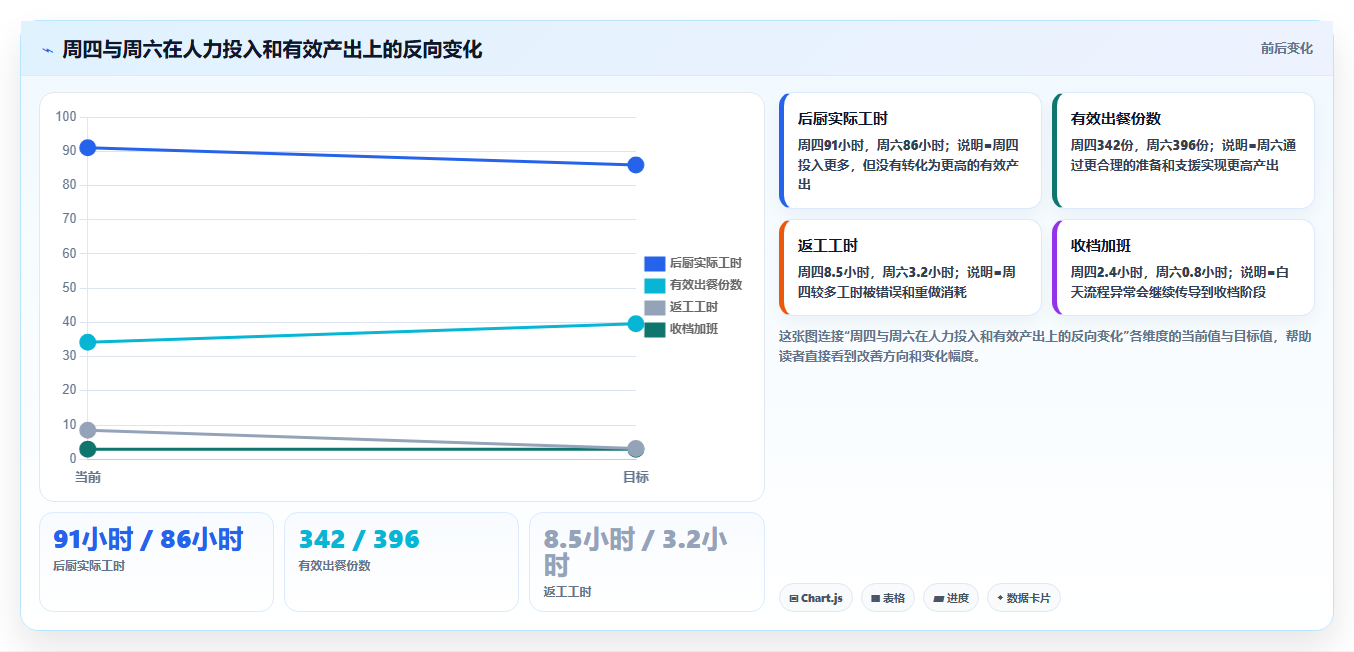Click the 当前 x-axis label
This screenshot has height=652, width=1354.
coord(88,477)
